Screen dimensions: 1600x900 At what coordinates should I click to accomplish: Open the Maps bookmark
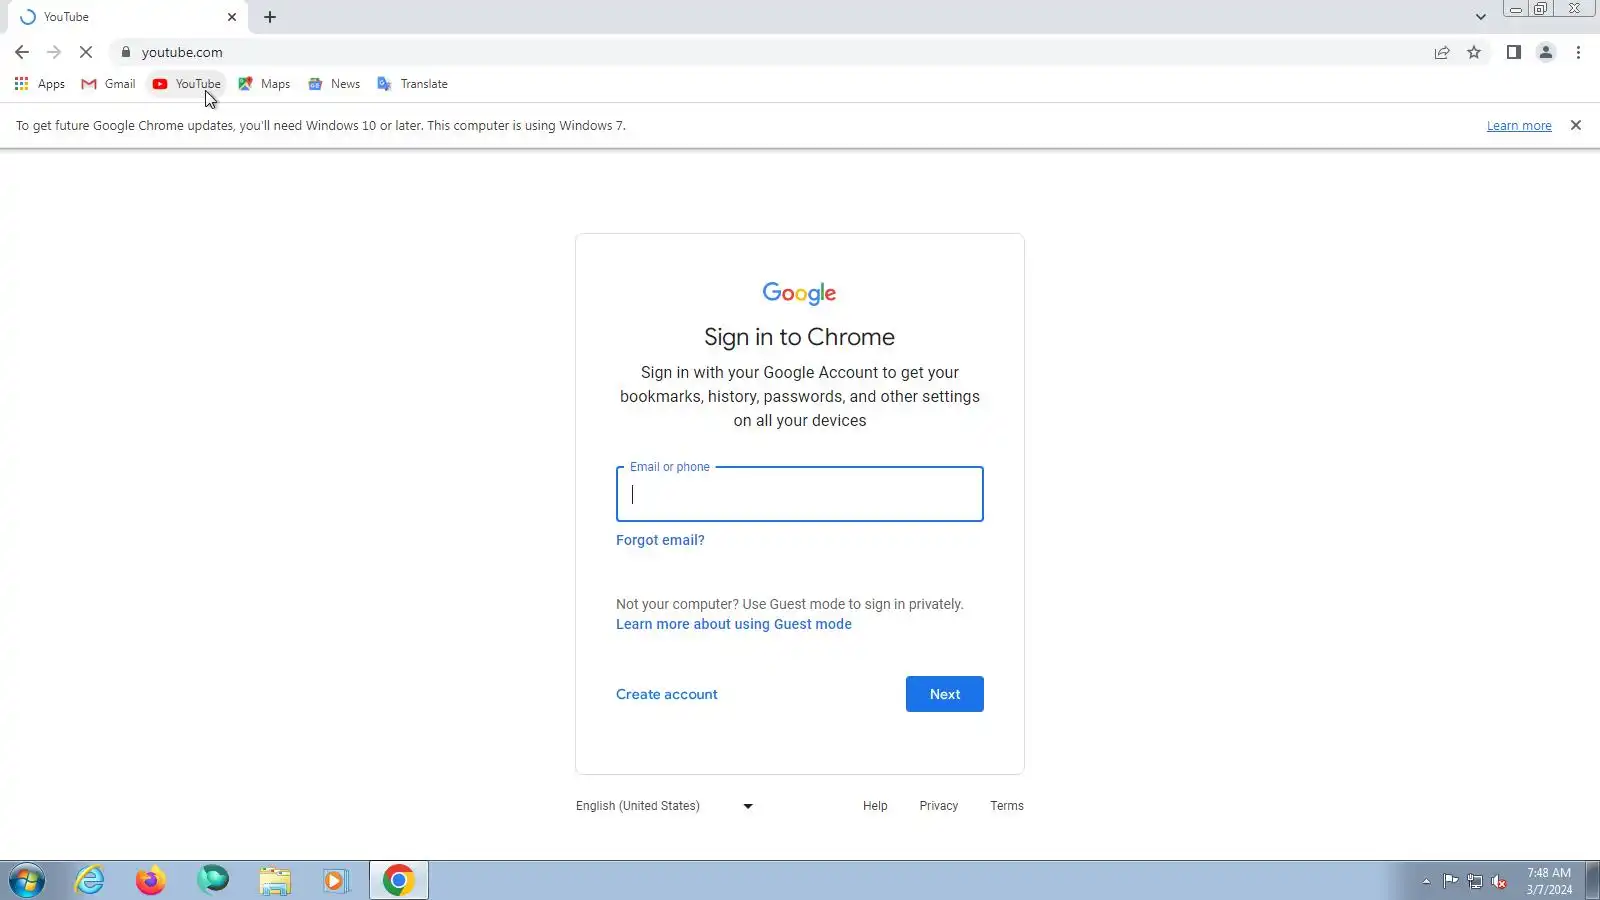tap(264, 84)
